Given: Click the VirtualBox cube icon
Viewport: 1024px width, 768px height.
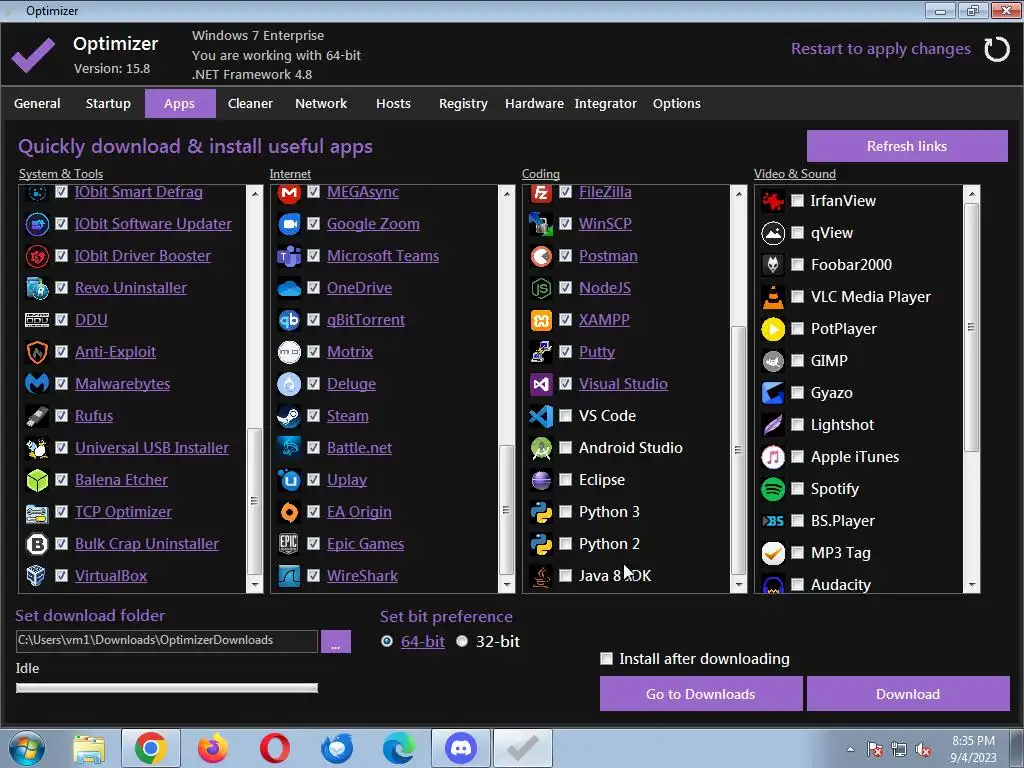Looking at the screenshot, I should [37, 576].
